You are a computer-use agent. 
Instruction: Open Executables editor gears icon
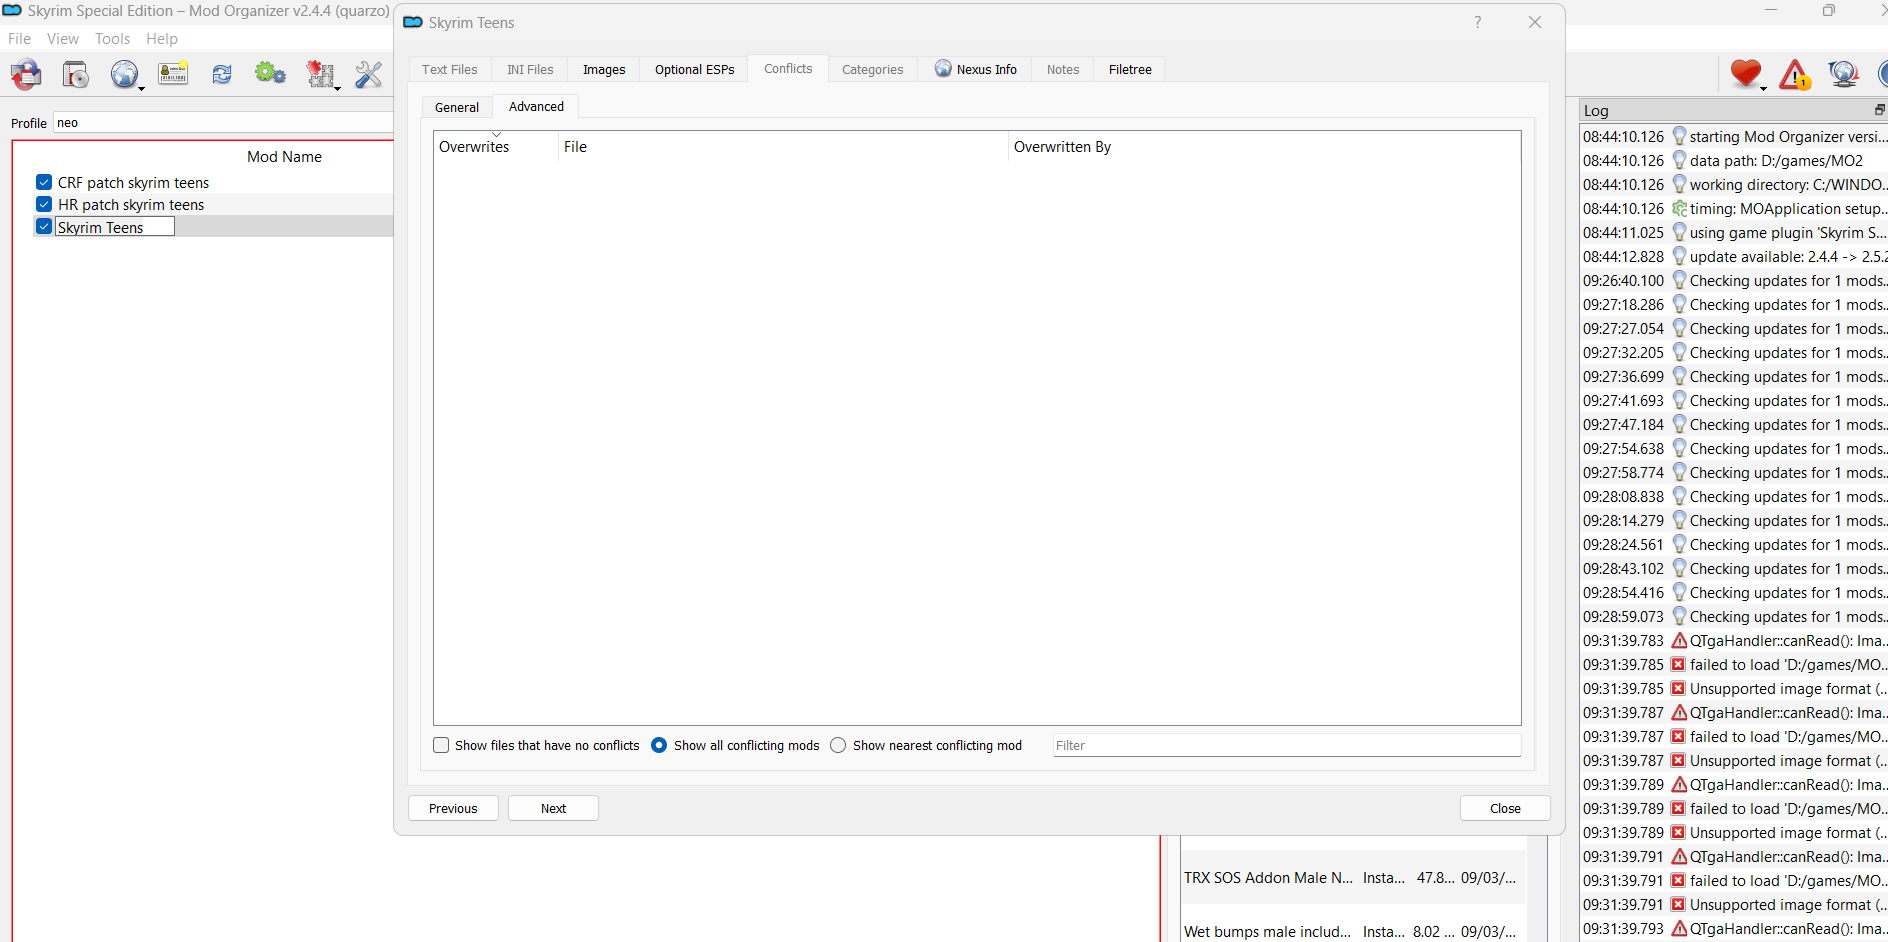pyautogui.click(x=270, y=74)
